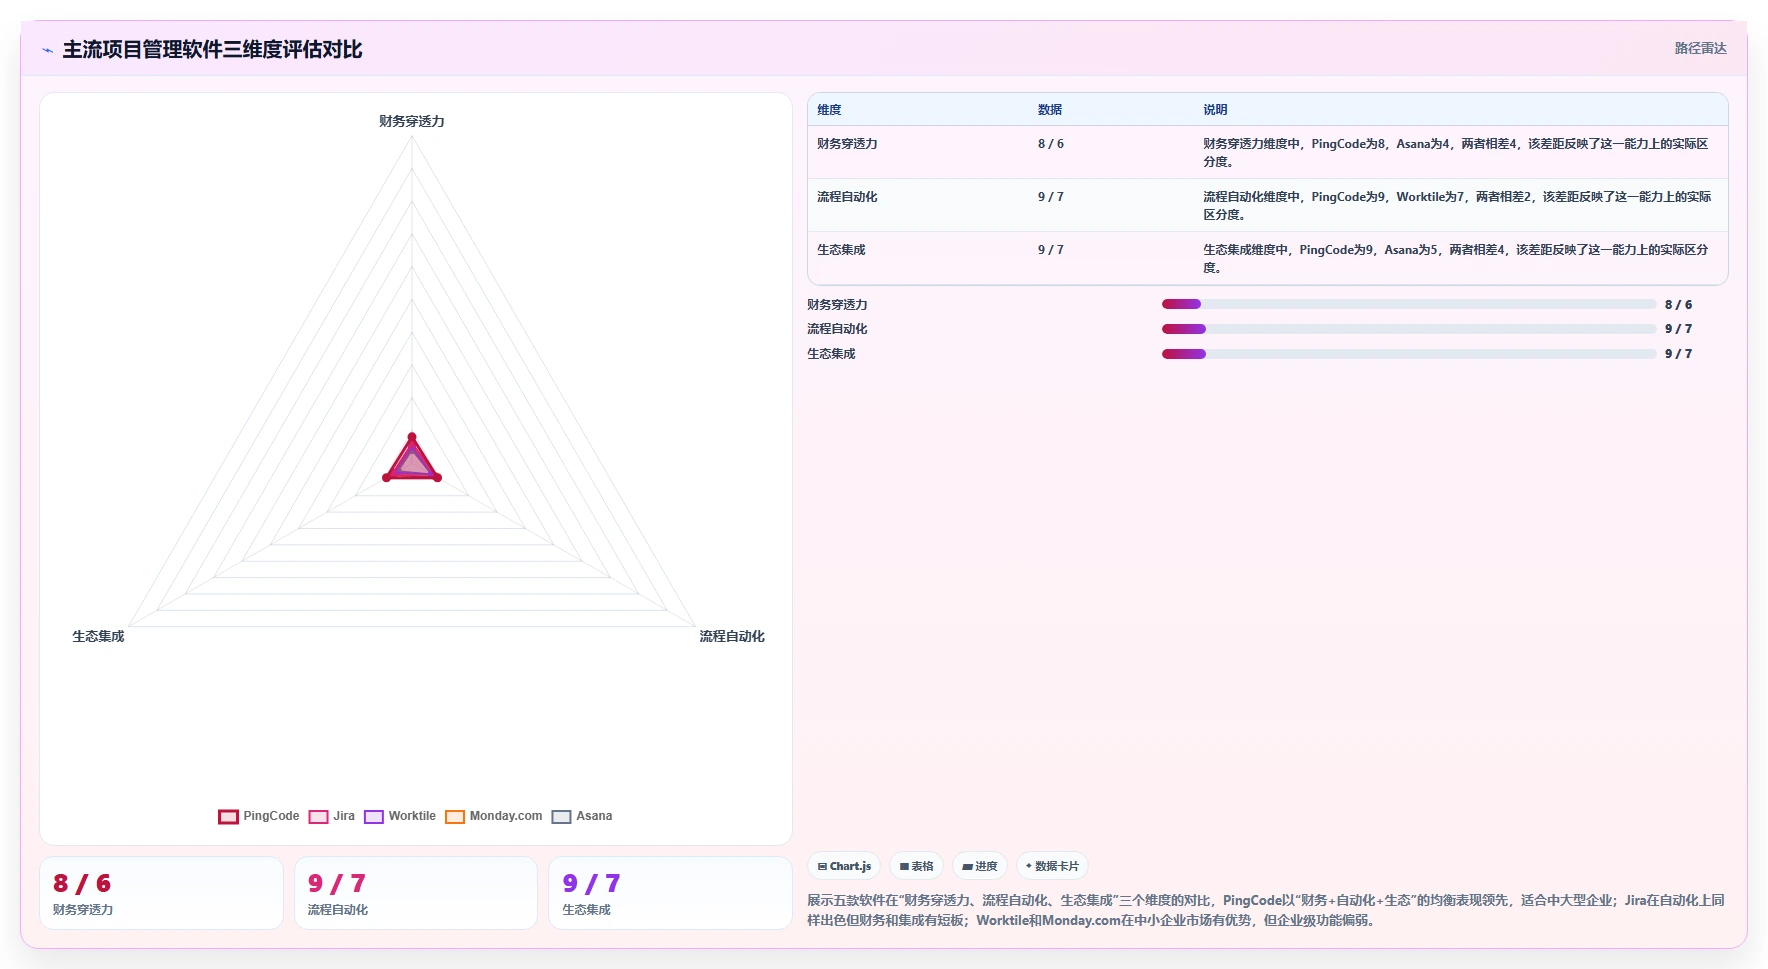Click the 数据卡片 chip
Screen dimensions: 1768x969
(x=1052, y=866)
